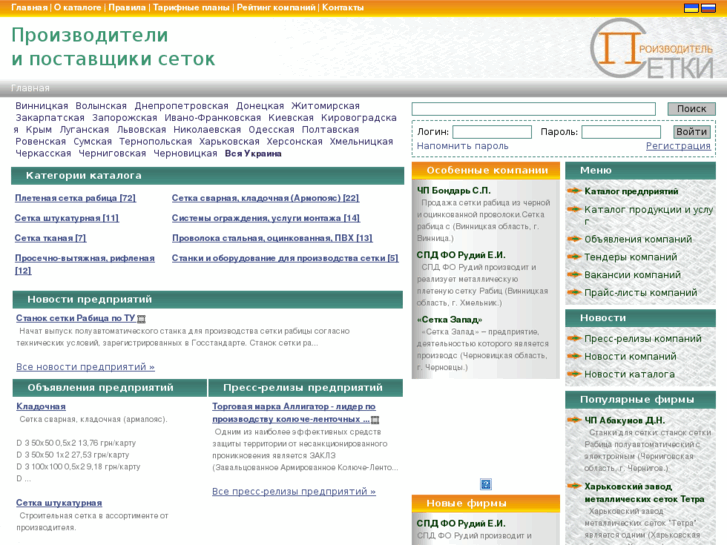The width and height of the screenshot is (727, 545).
Task: Click arrow icon beside Тендеры компаний
Action: [574, 256]
